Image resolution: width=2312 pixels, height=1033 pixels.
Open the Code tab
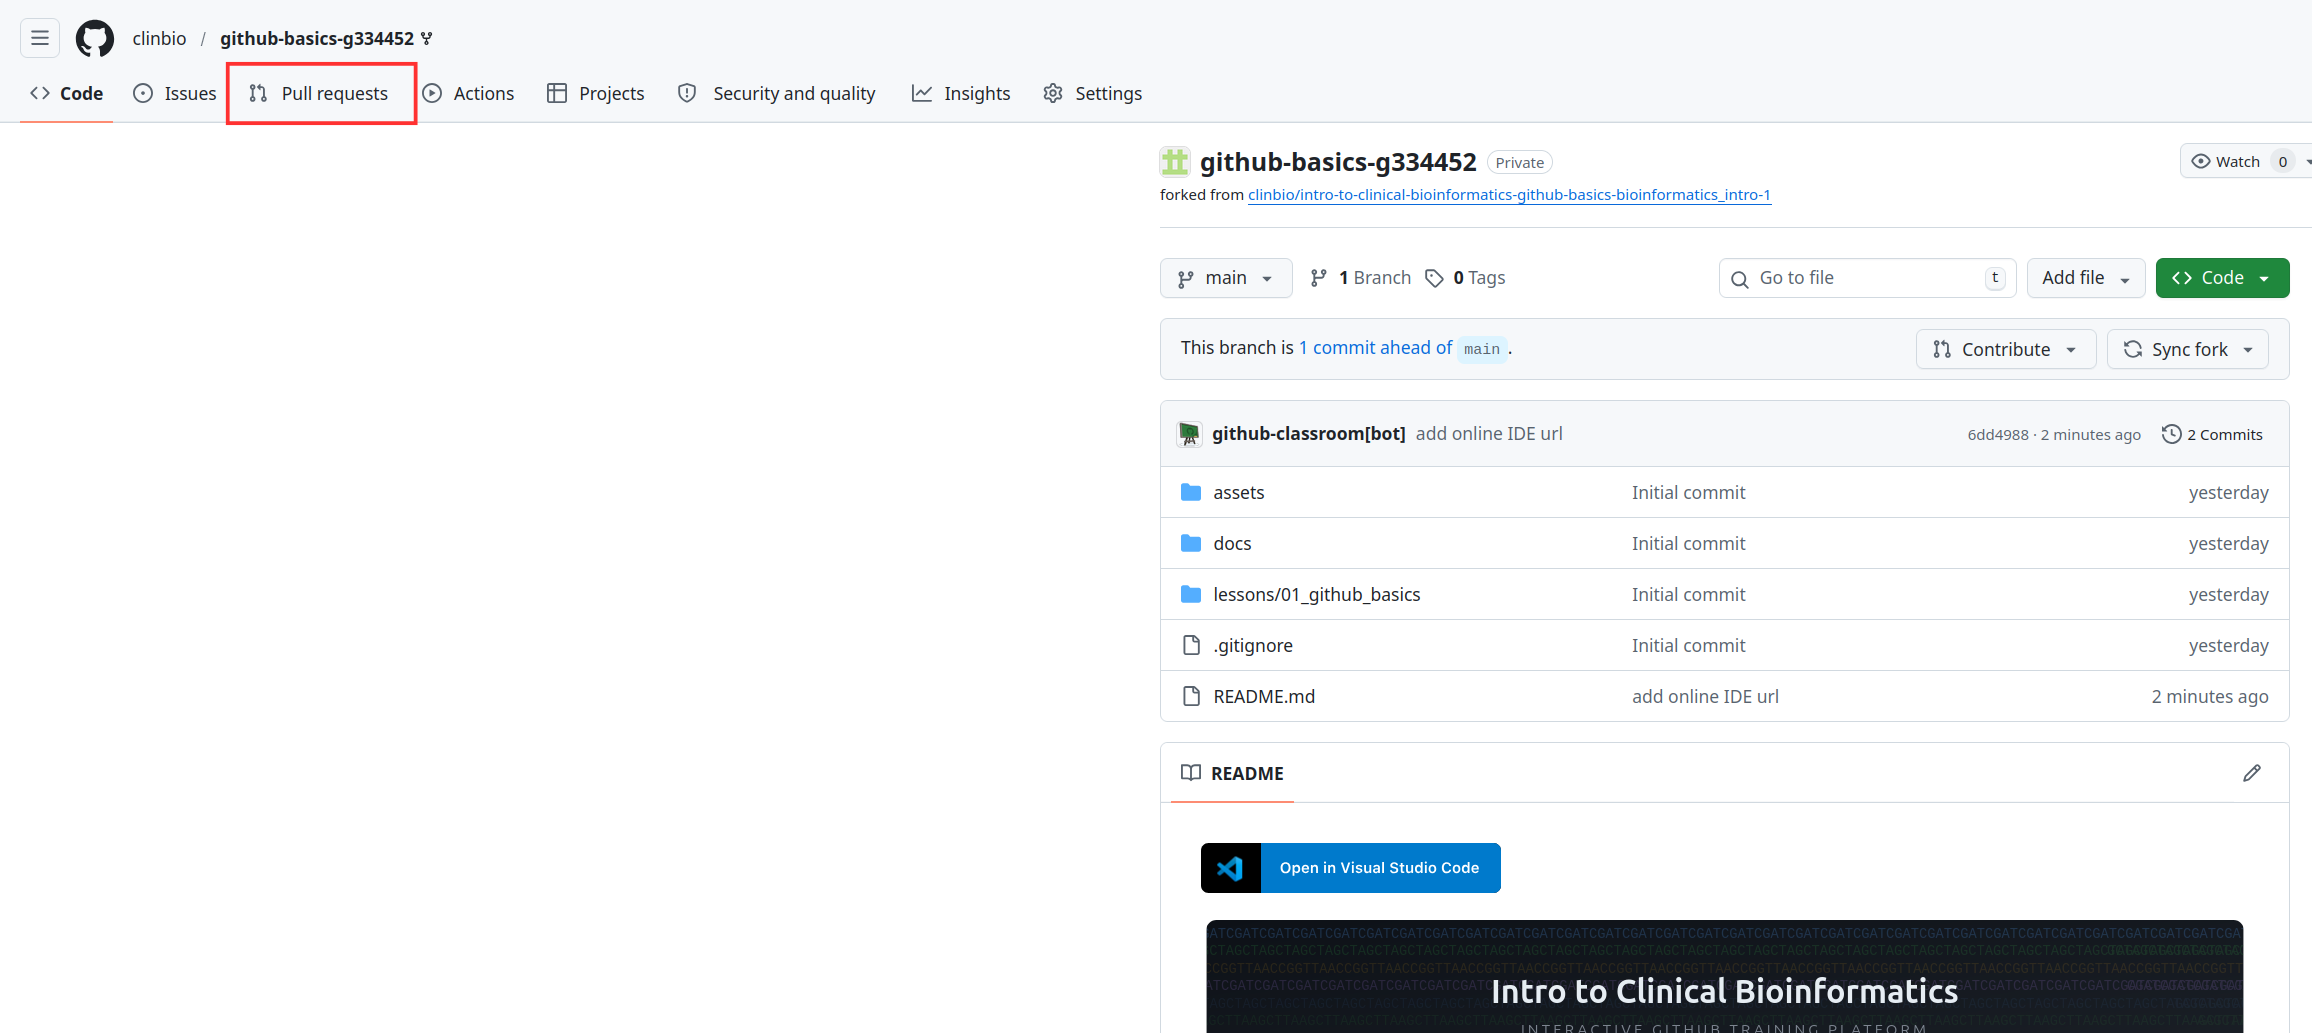coord(66,93)
